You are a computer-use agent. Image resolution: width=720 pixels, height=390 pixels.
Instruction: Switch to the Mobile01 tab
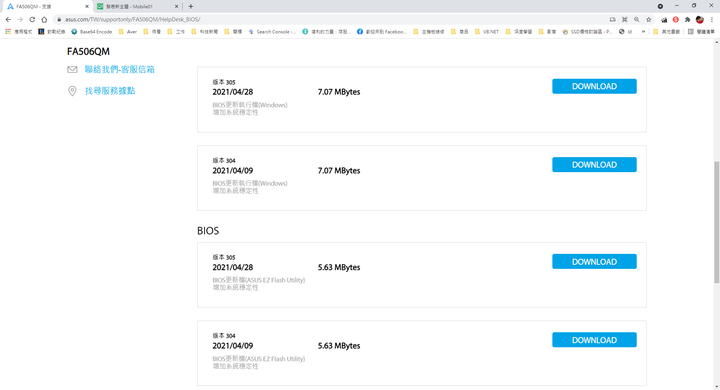pos(137,6)
